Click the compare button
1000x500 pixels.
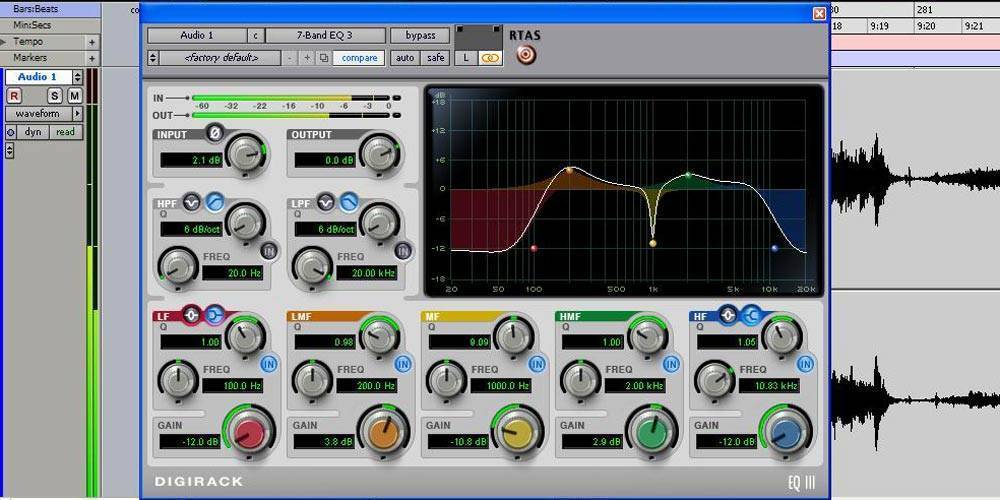[x=359, y=57]
